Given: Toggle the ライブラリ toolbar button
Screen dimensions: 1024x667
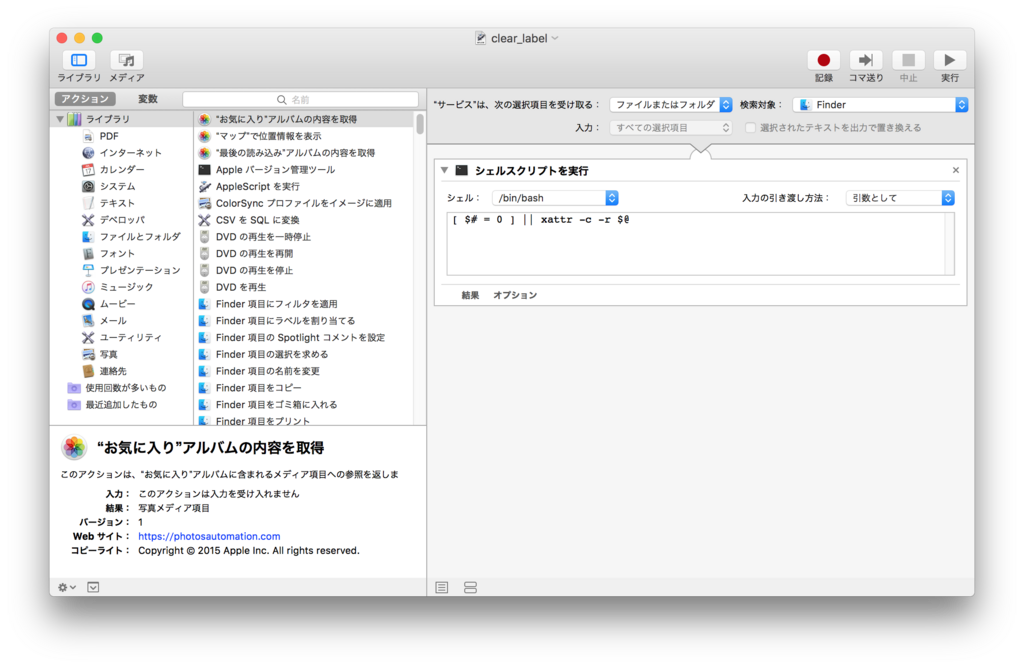Looking at the screenshot, I should click(79, 61).
